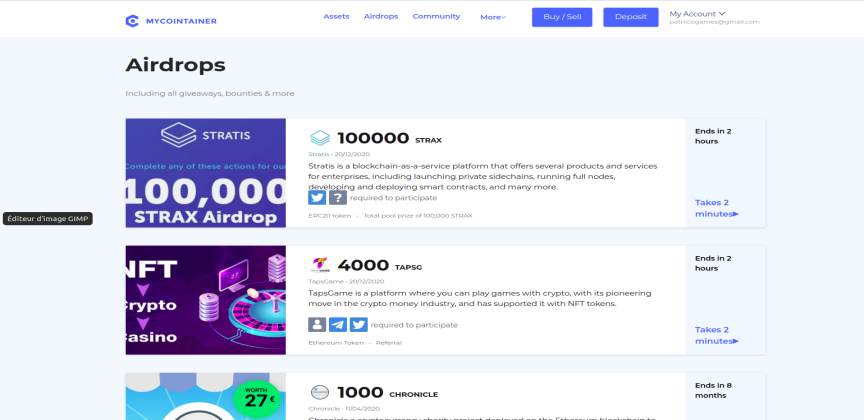This screenshot has height=420, width=864.
Task: Go to the Airdrops menu item
Action: [x=381, y=17]
